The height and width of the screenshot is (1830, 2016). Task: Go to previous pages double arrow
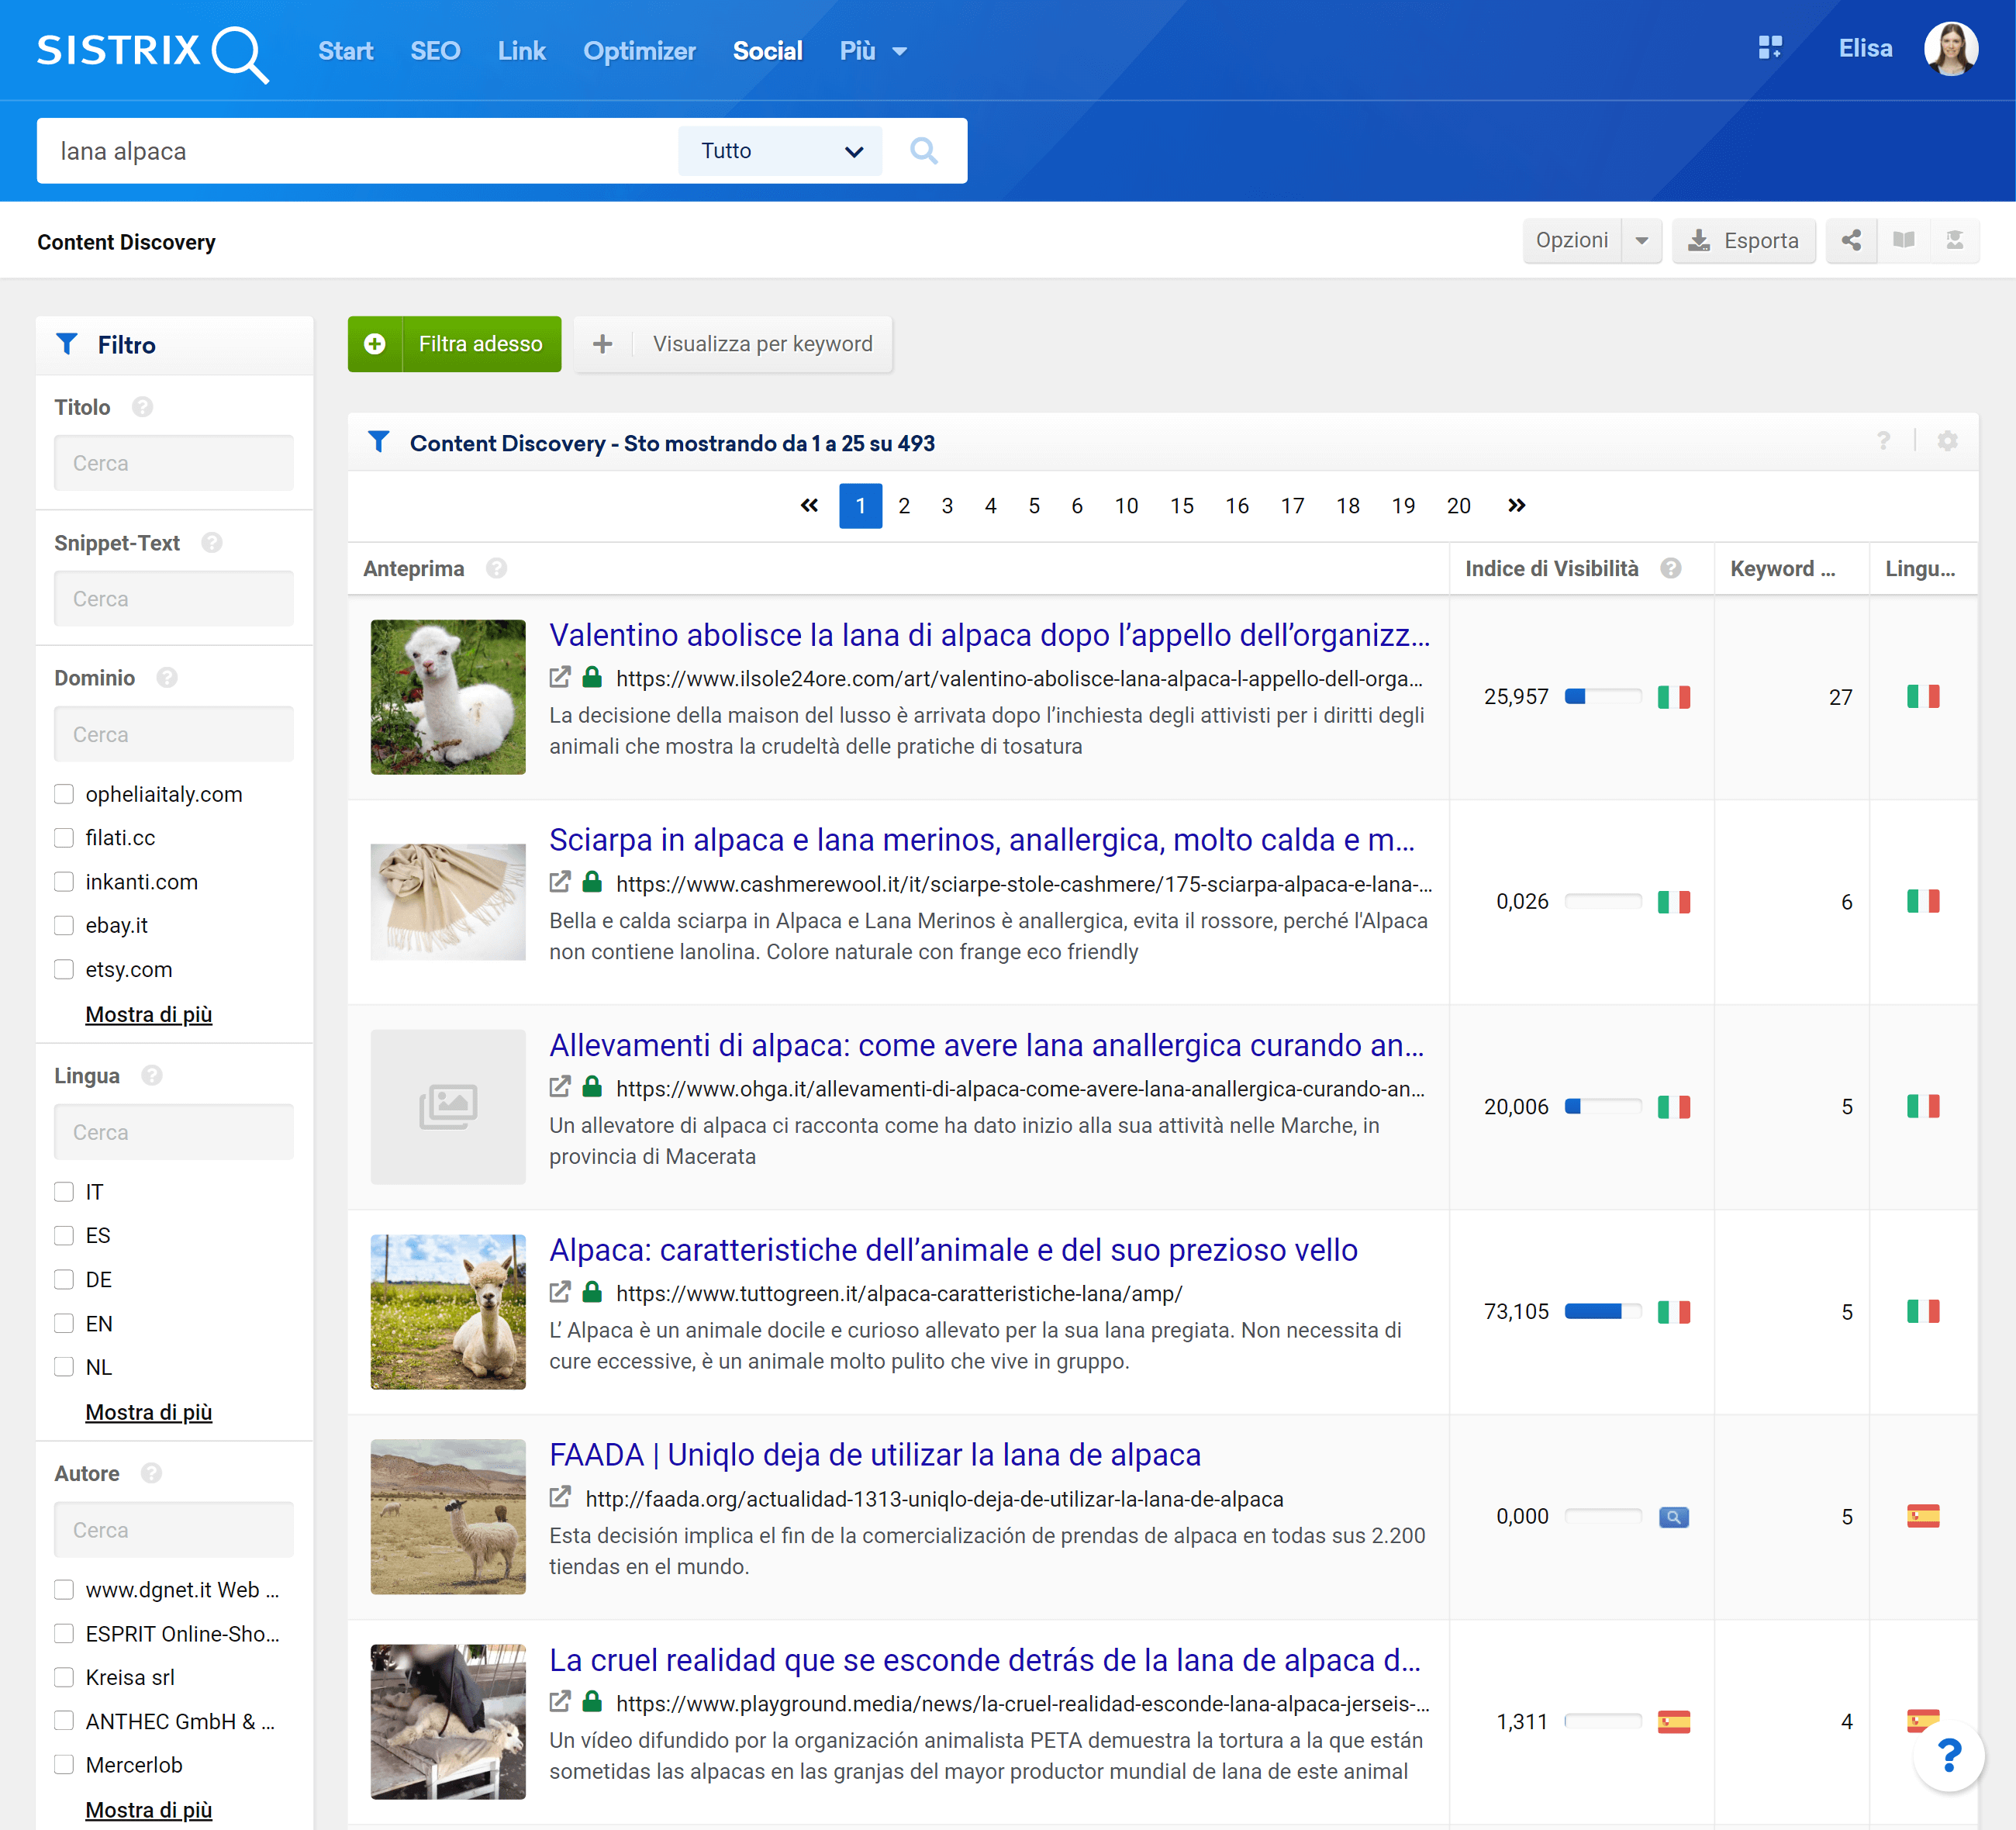click(809, 506)
